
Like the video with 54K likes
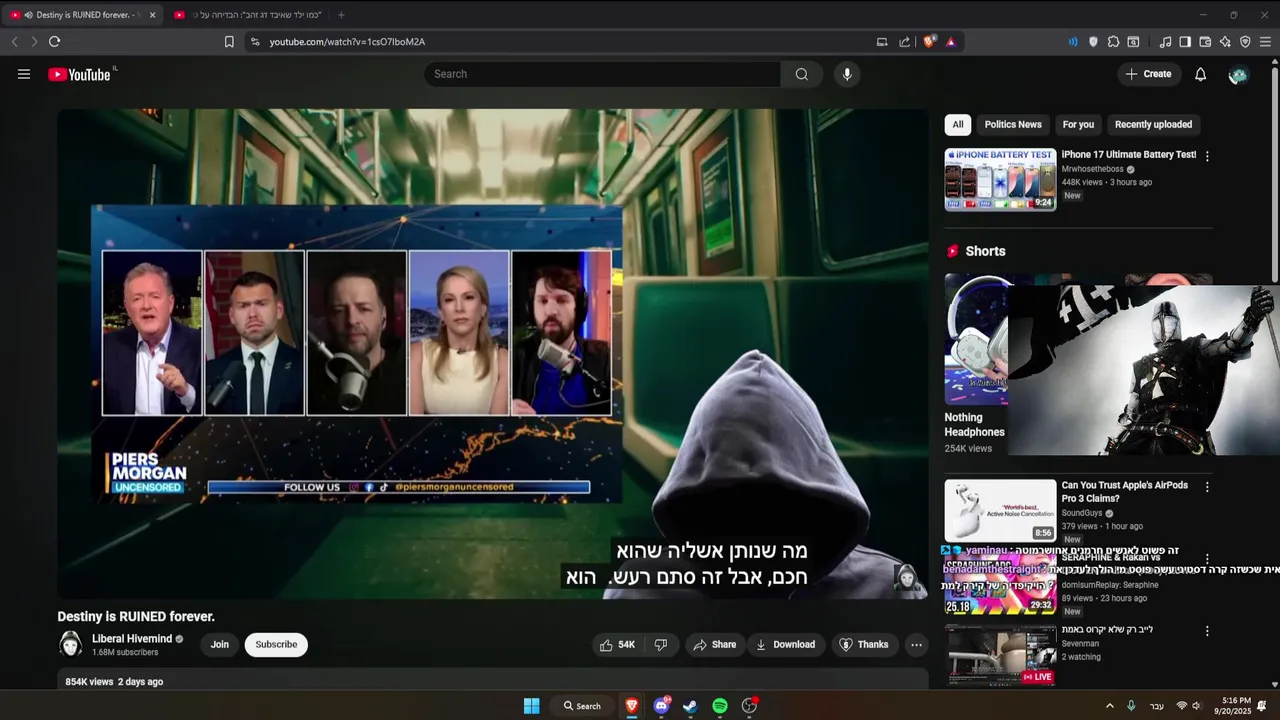point(617,645)
